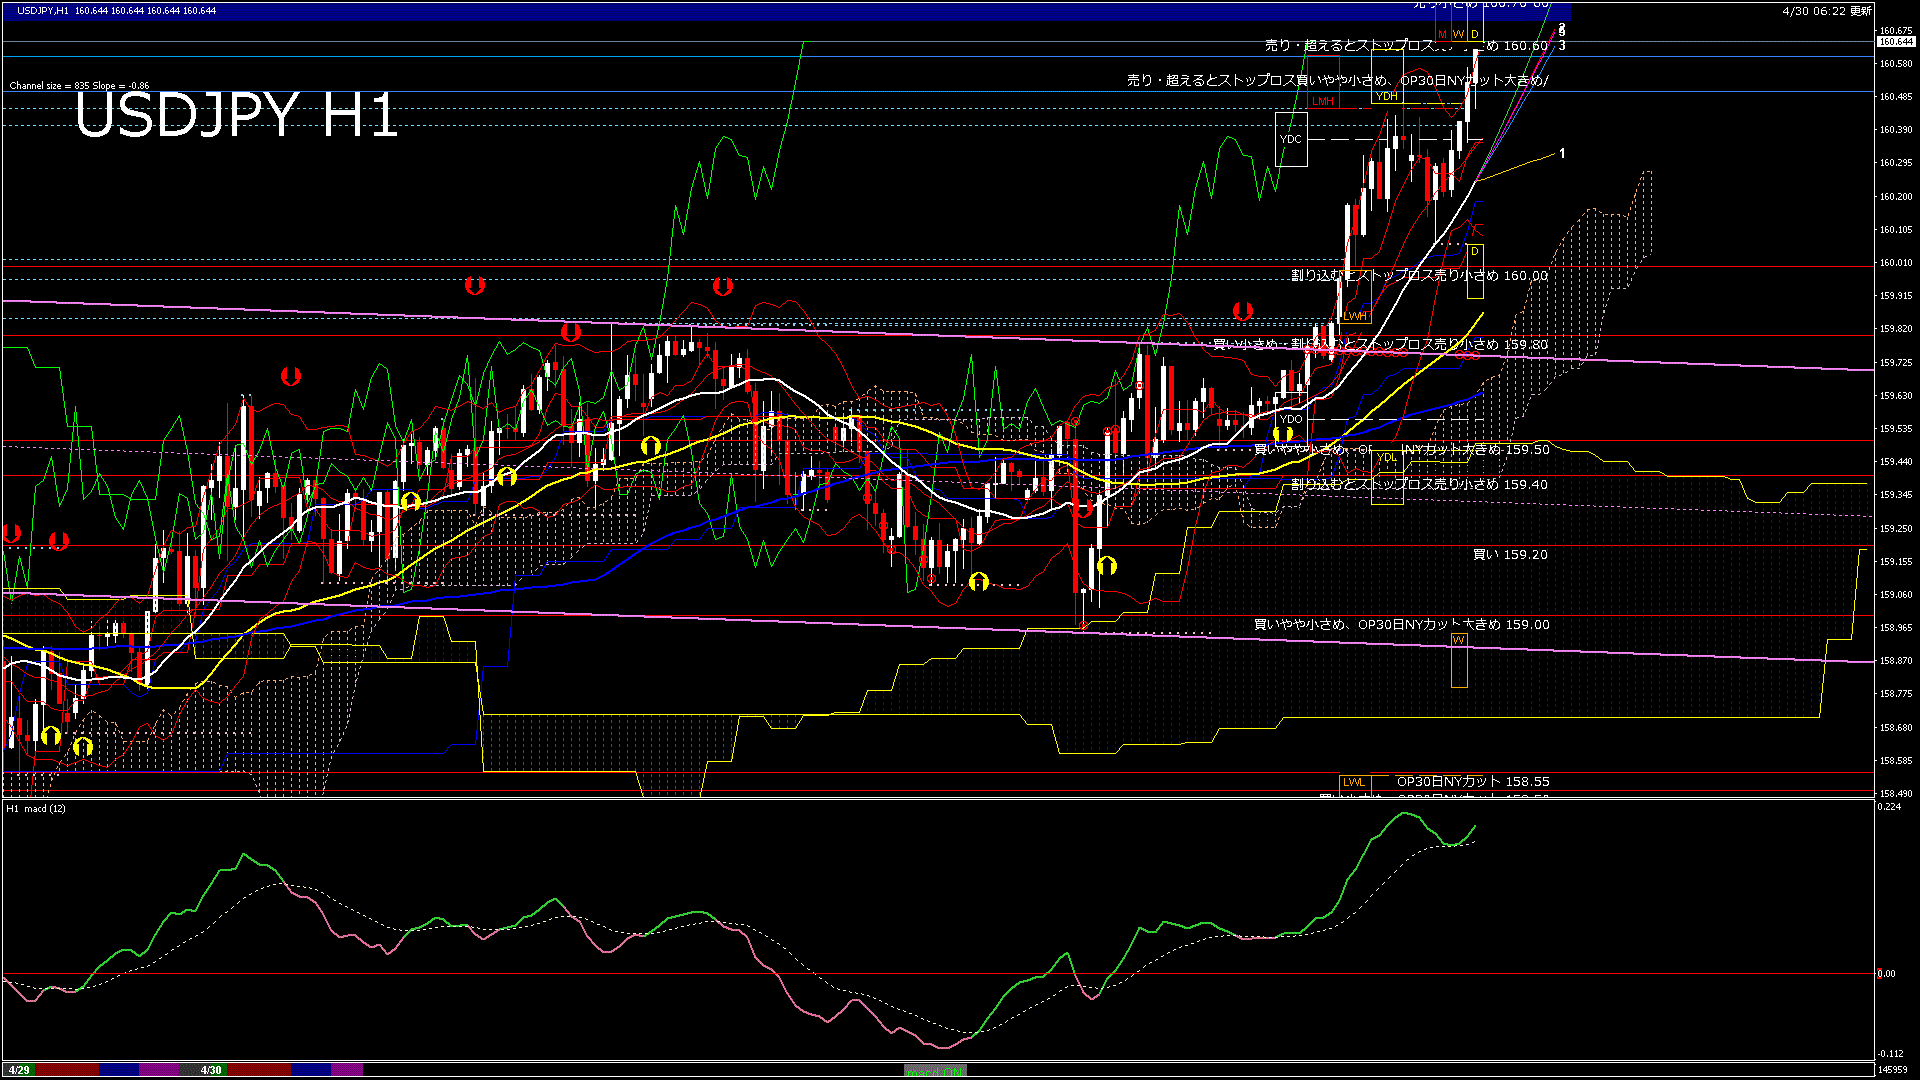Click the '買い 159.20' order label
Viewport: 1920px width, 1080px height.
(x=1510, y=554)
